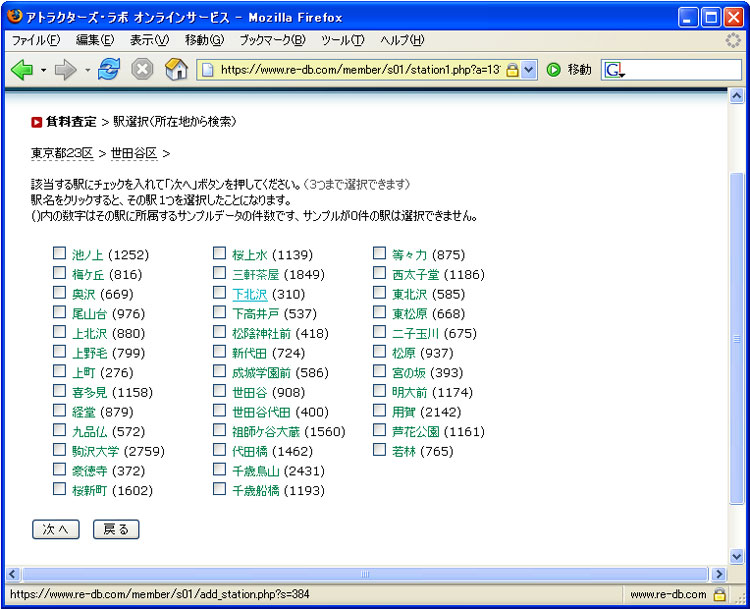Viewport: 750px width, 609px height.
Task: Click the Google search input box
Action: coord(683,70)
